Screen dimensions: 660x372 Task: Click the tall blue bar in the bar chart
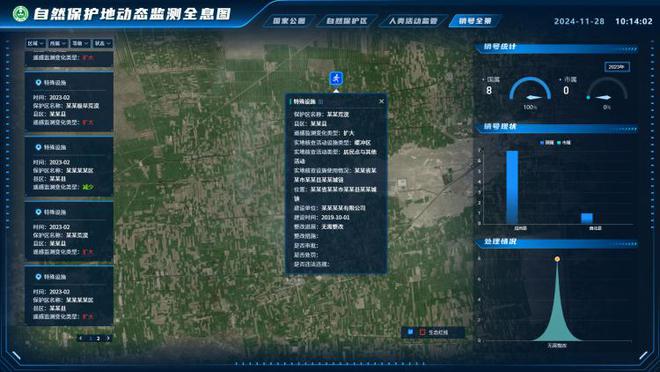point(512,187)
